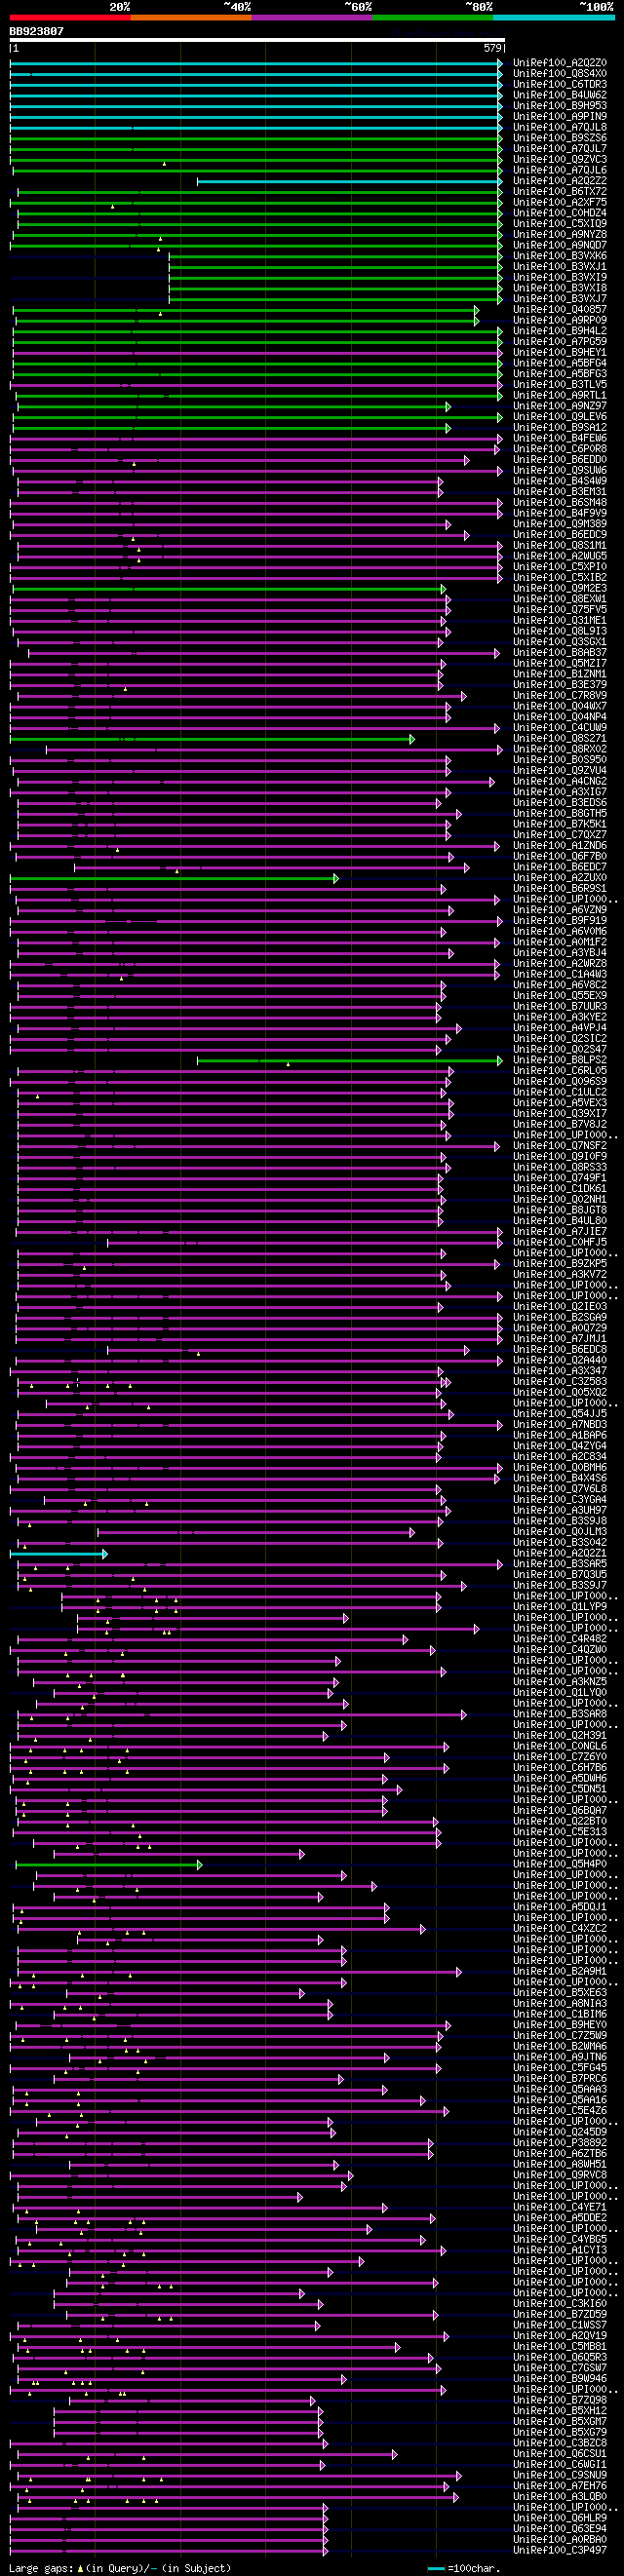Select hit UniRef100_B4FEW6

point(560,438)
